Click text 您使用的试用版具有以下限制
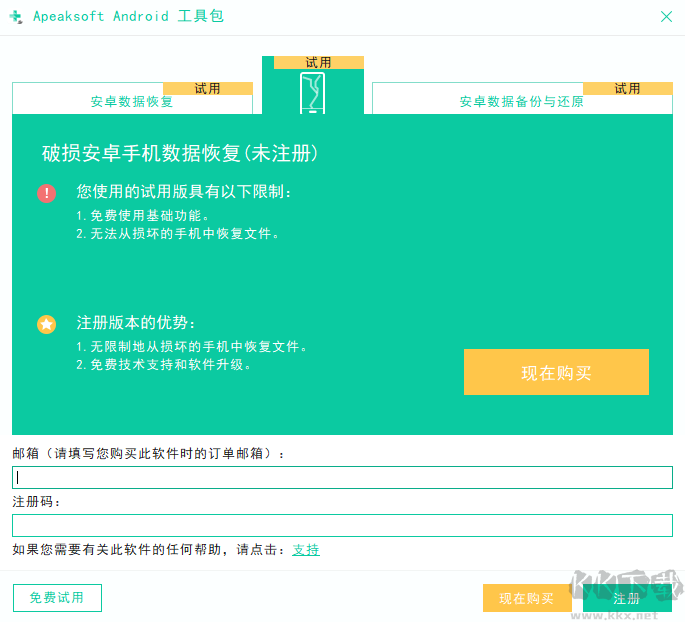The height and width of the screenshot is (622, 685). point(184,191)
